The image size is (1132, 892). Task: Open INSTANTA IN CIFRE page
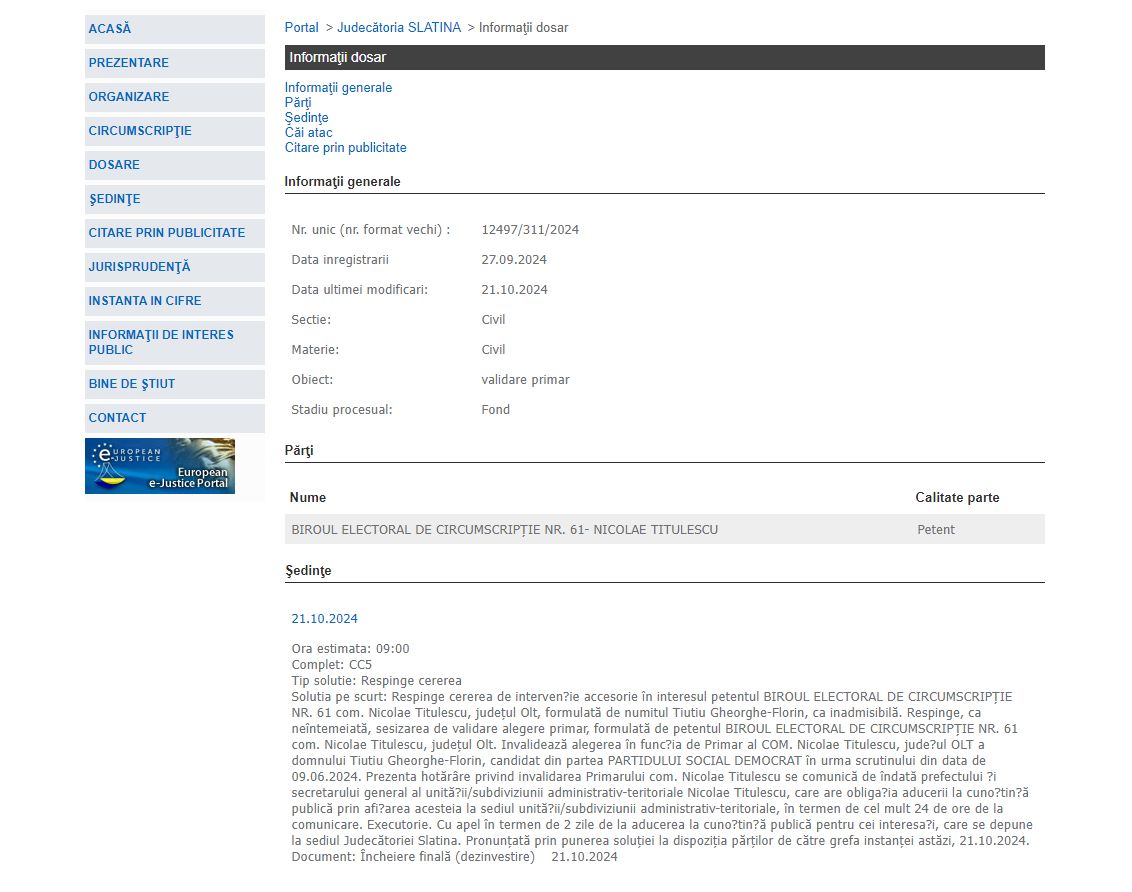[x=145, y=301]
